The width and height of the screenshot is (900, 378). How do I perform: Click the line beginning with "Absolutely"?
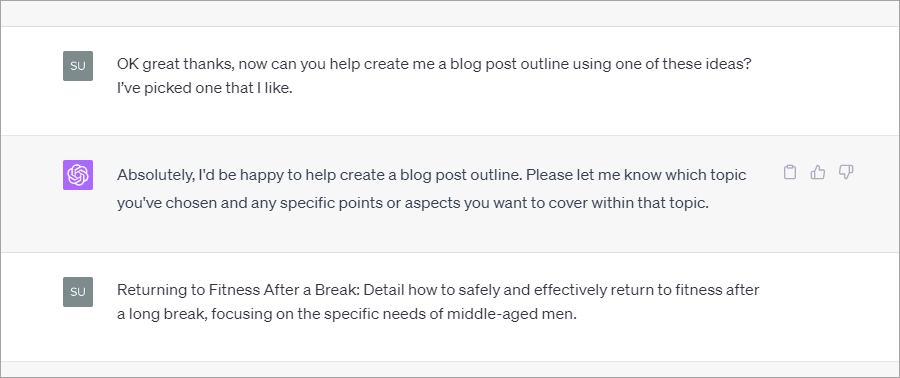[432, 175]
